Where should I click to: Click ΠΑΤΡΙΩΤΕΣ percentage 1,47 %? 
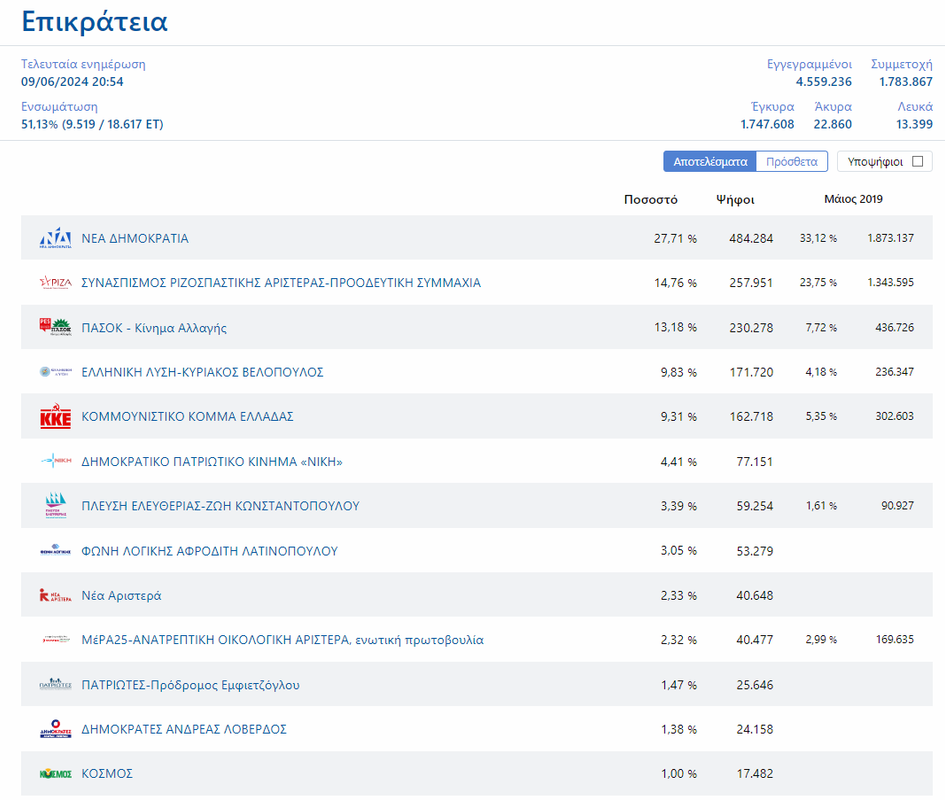(x=679, y=685)
